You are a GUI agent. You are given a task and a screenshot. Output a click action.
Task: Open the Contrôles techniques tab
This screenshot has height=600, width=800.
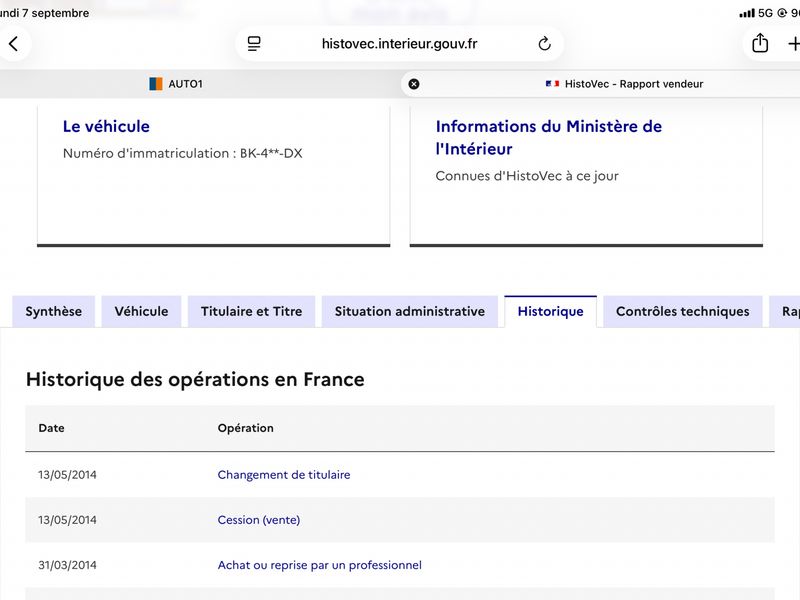tap(683, 311)
